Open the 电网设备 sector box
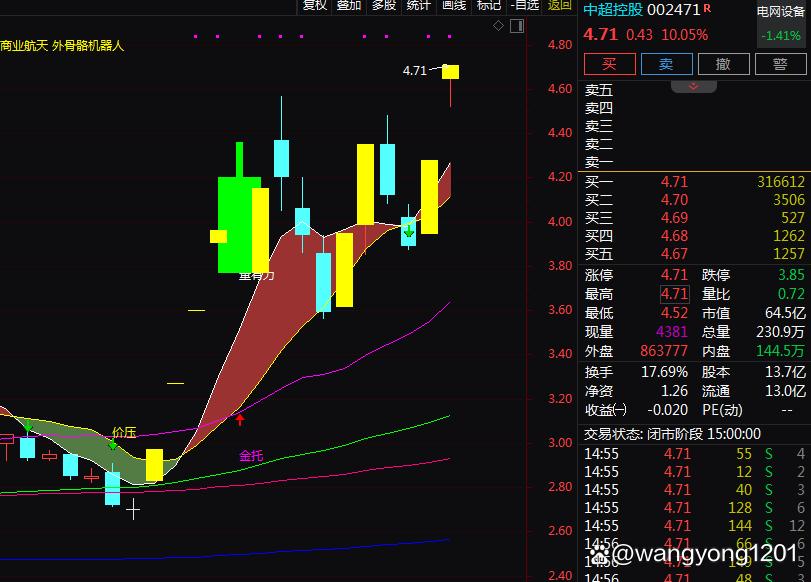Screen dimensions: 811x582 pyautogui.click(x=782, y=24)
